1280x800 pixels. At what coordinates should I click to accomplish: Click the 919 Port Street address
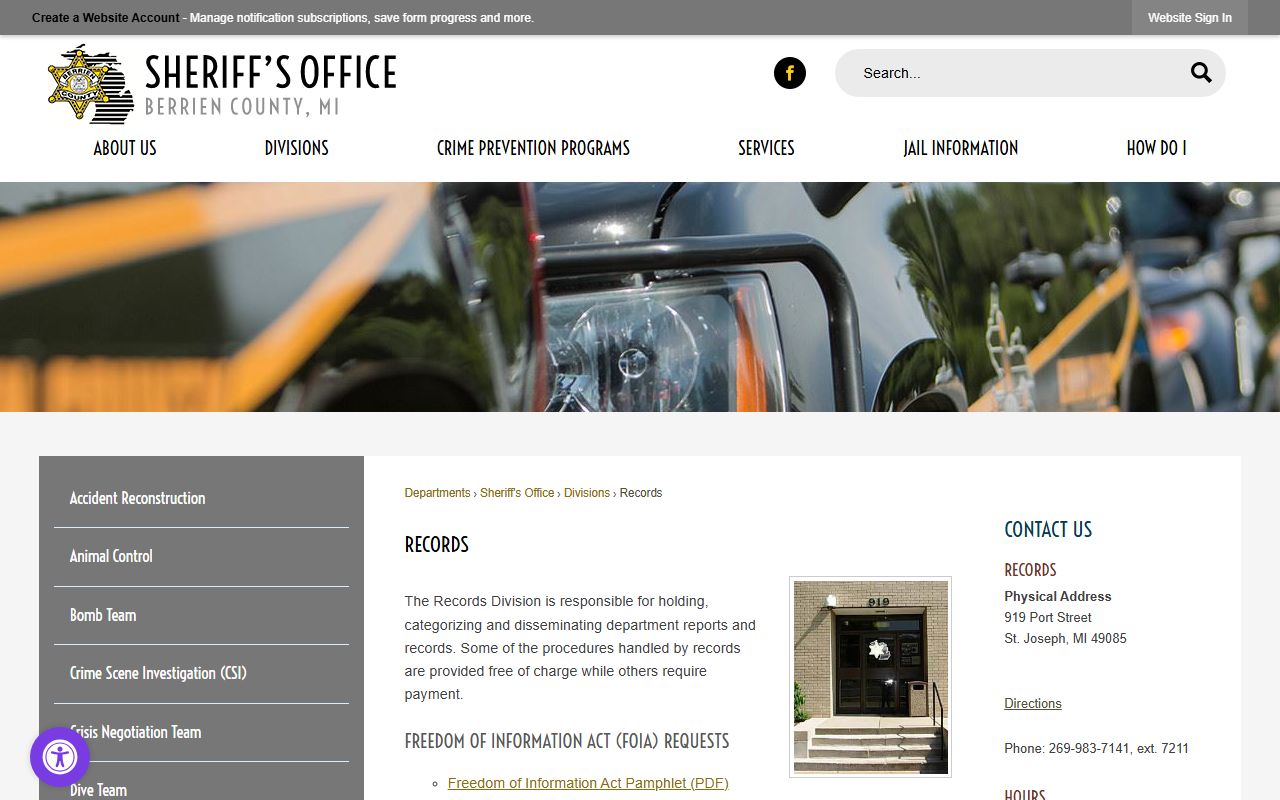(x=1048, y=618)
